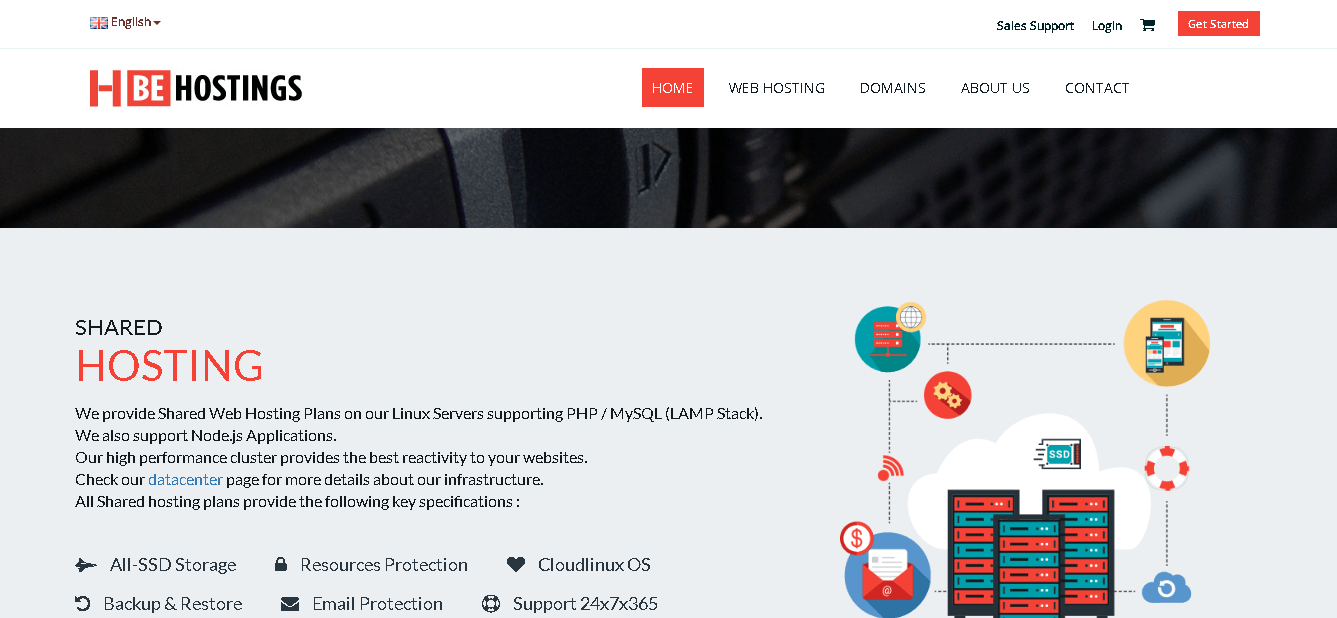Click the UK flag language icon
The image size is (1337, 618).
tap(99, 22)
